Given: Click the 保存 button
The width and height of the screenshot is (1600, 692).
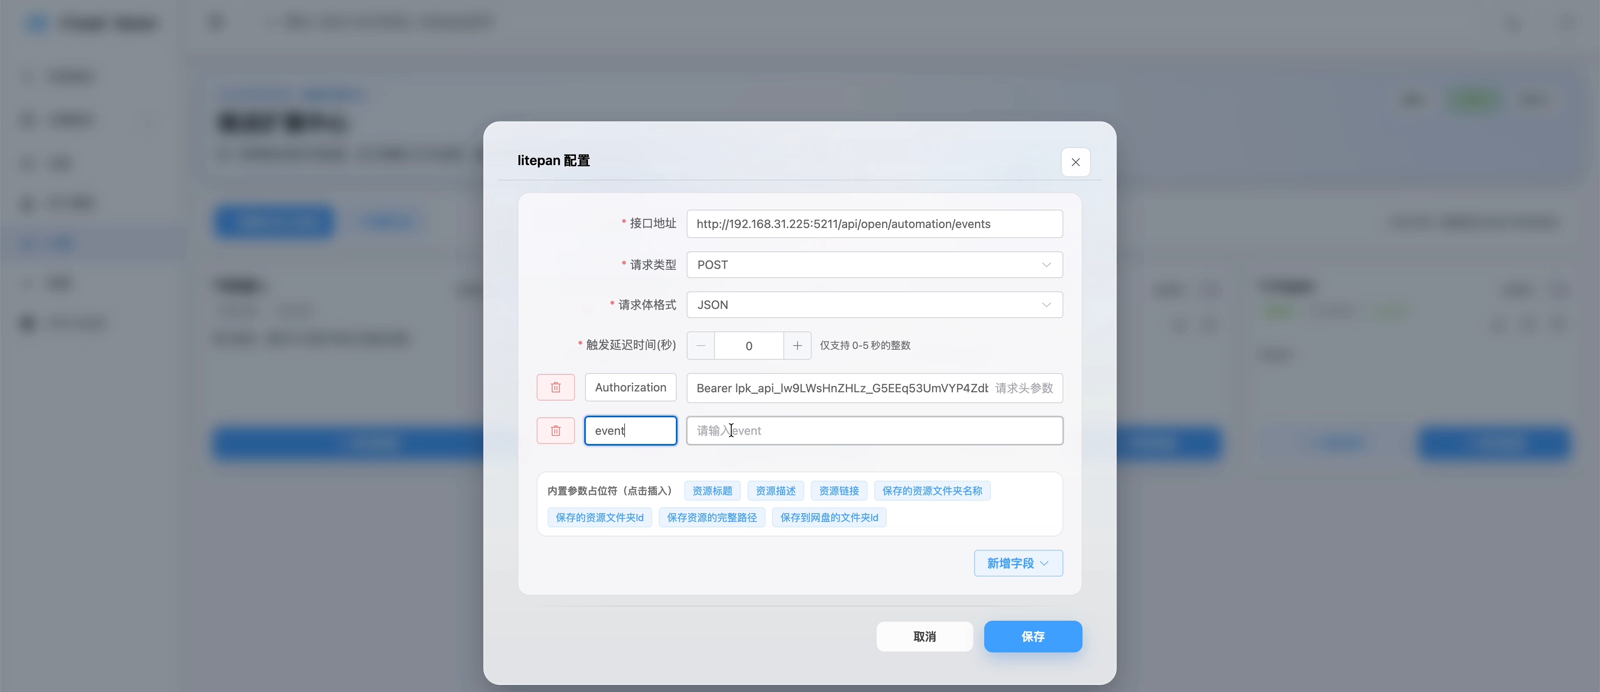Looking at the screenshot, I should point(1033,637).
